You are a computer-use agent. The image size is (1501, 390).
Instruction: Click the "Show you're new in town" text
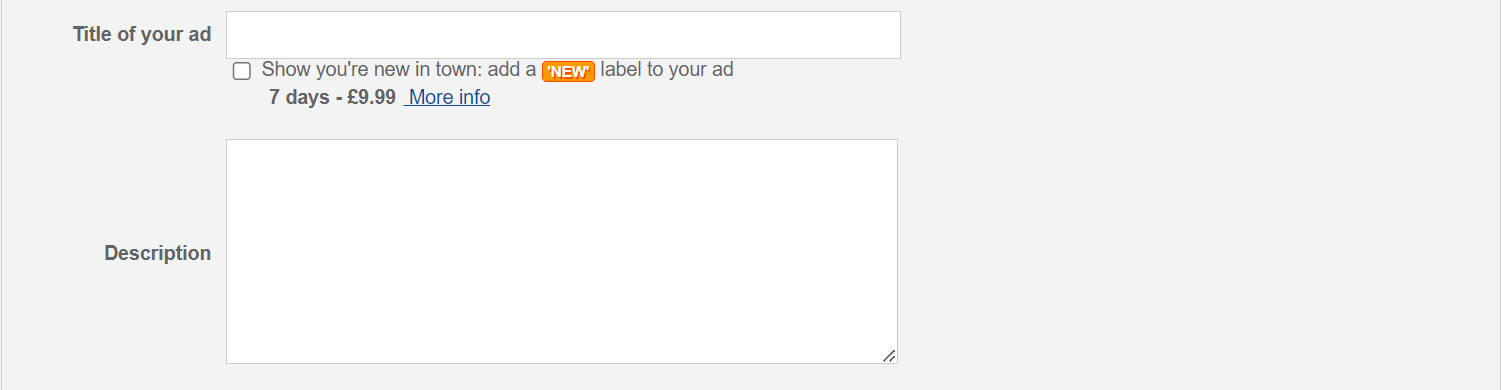point(372,70)
